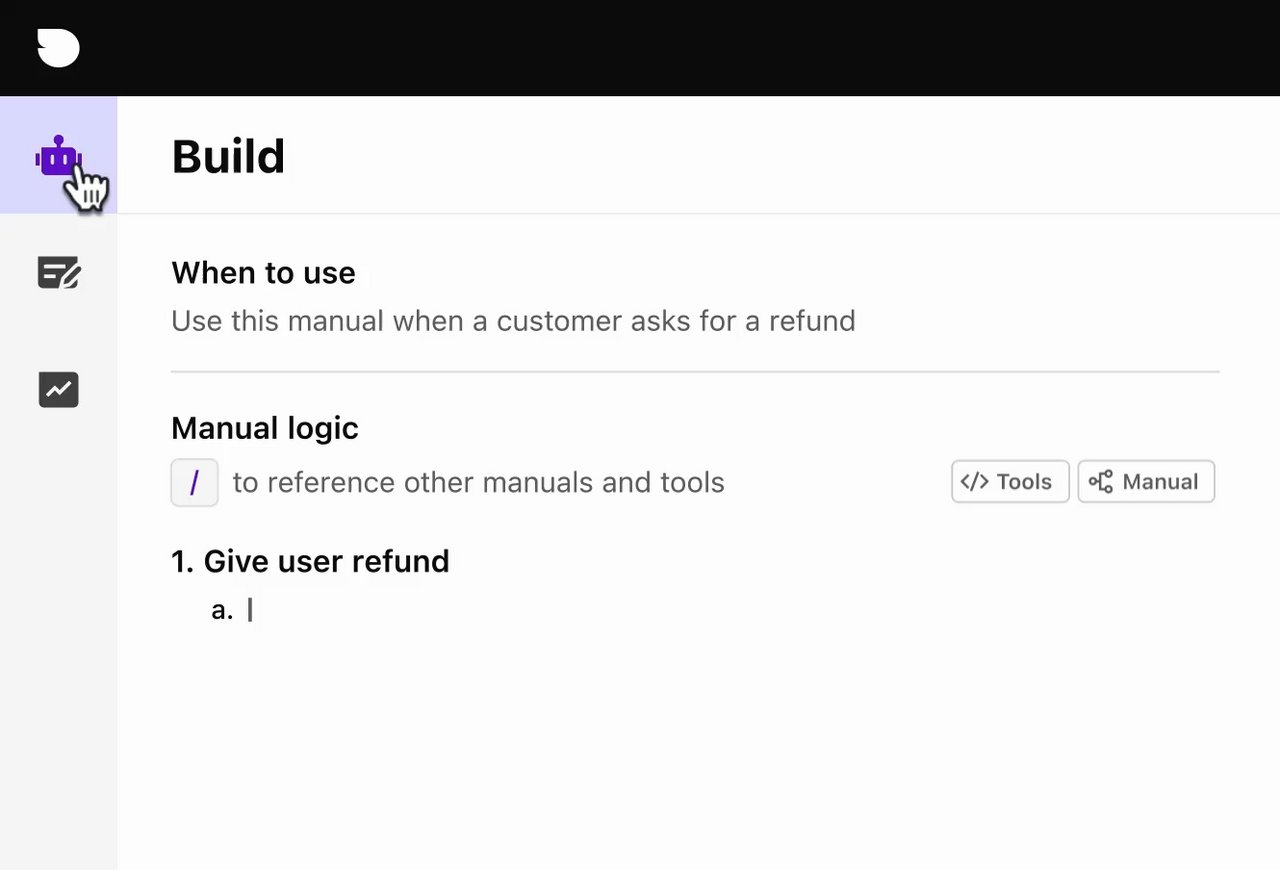Place cursor in "Give user refund" step
1280x870 pixels.
326,561
